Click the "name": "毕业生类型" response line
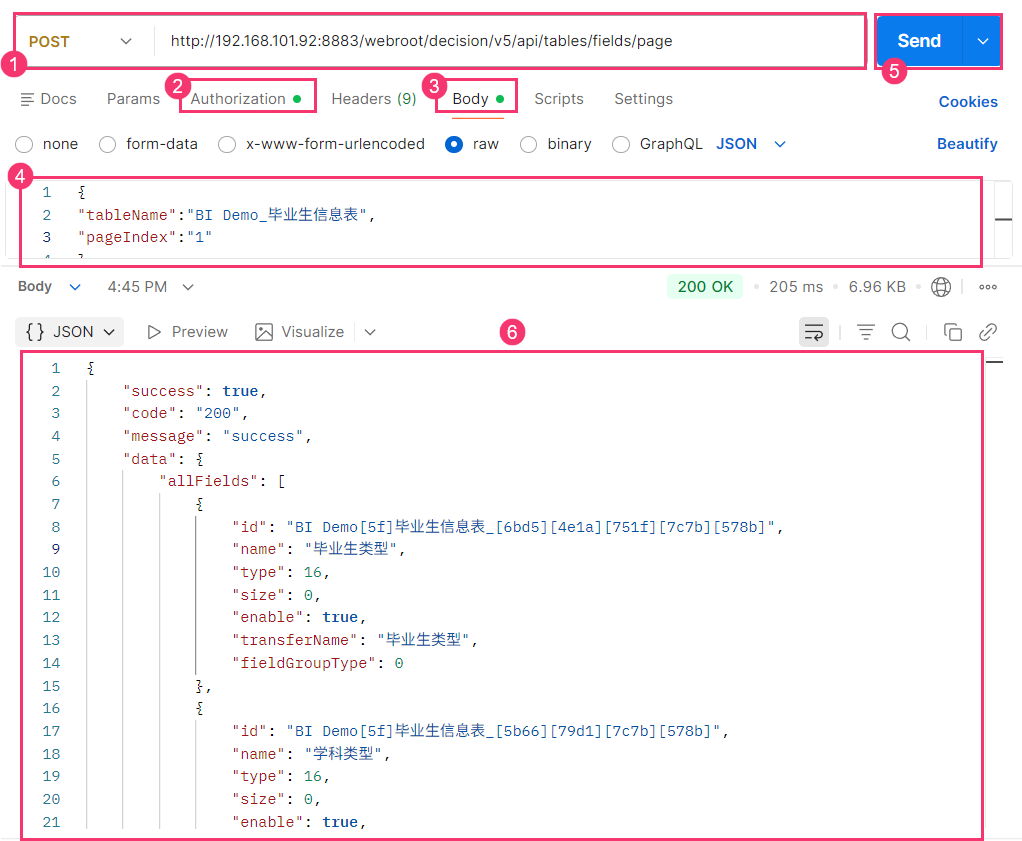Viewport: 1022px width, 841px height. 319,549
